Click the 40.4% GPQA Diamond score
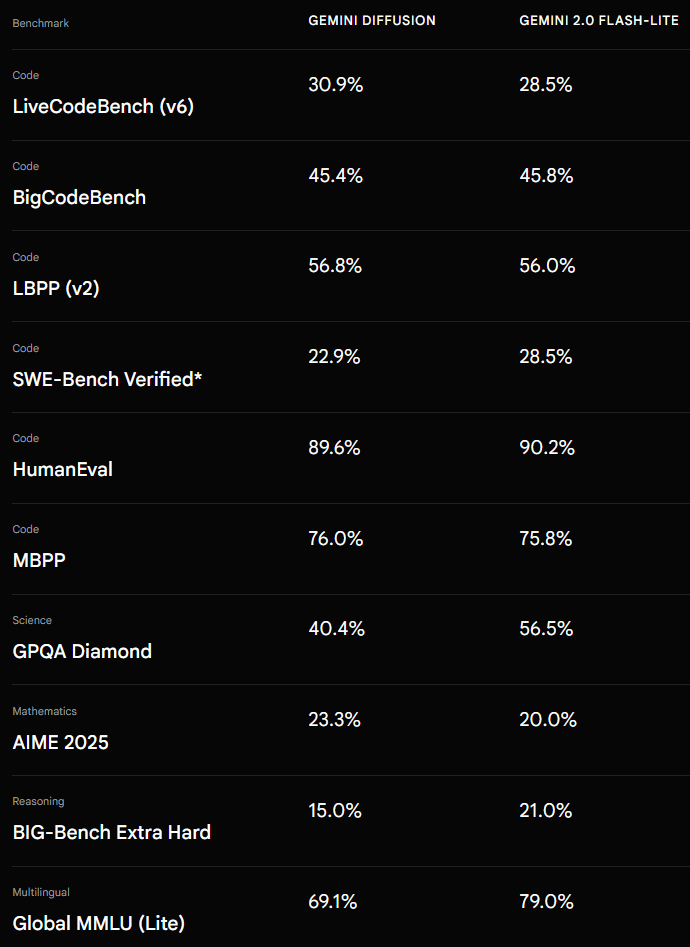The height and width of the screenshot is (947, 690). pyautogui.click(x=337, y=629)
